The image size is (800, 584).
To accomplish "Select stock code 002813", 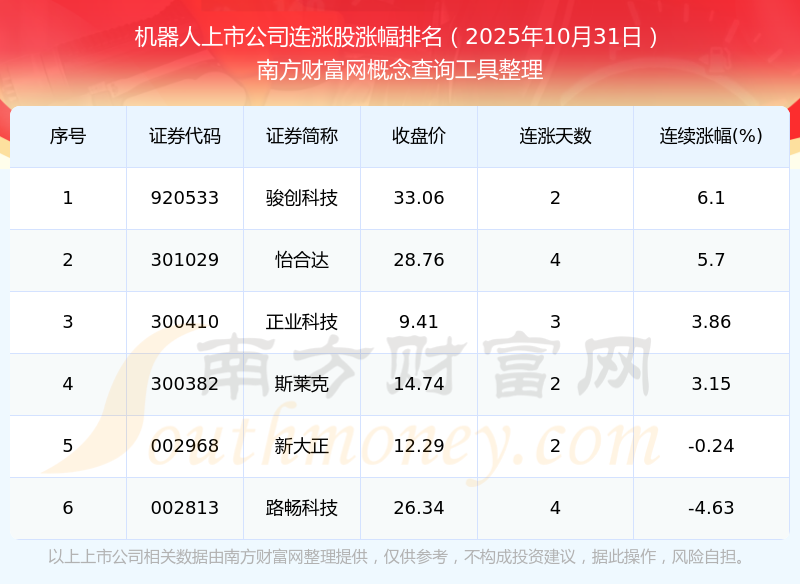I will point(185,508).
